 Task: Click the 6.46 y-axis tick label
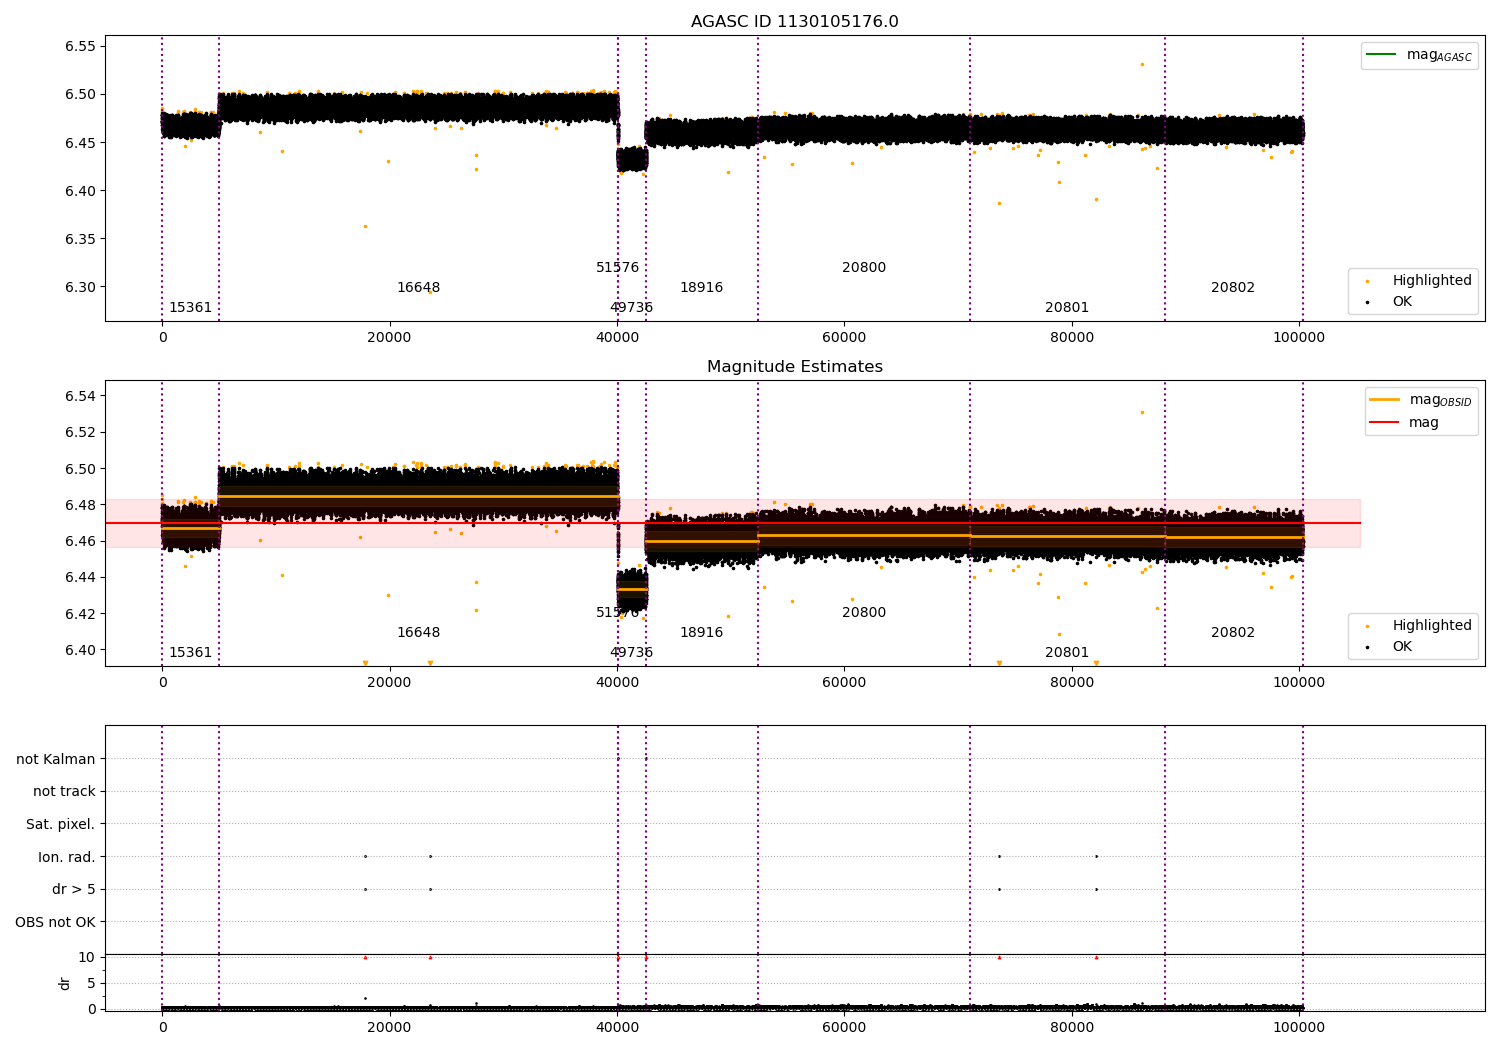click(80, 542)
